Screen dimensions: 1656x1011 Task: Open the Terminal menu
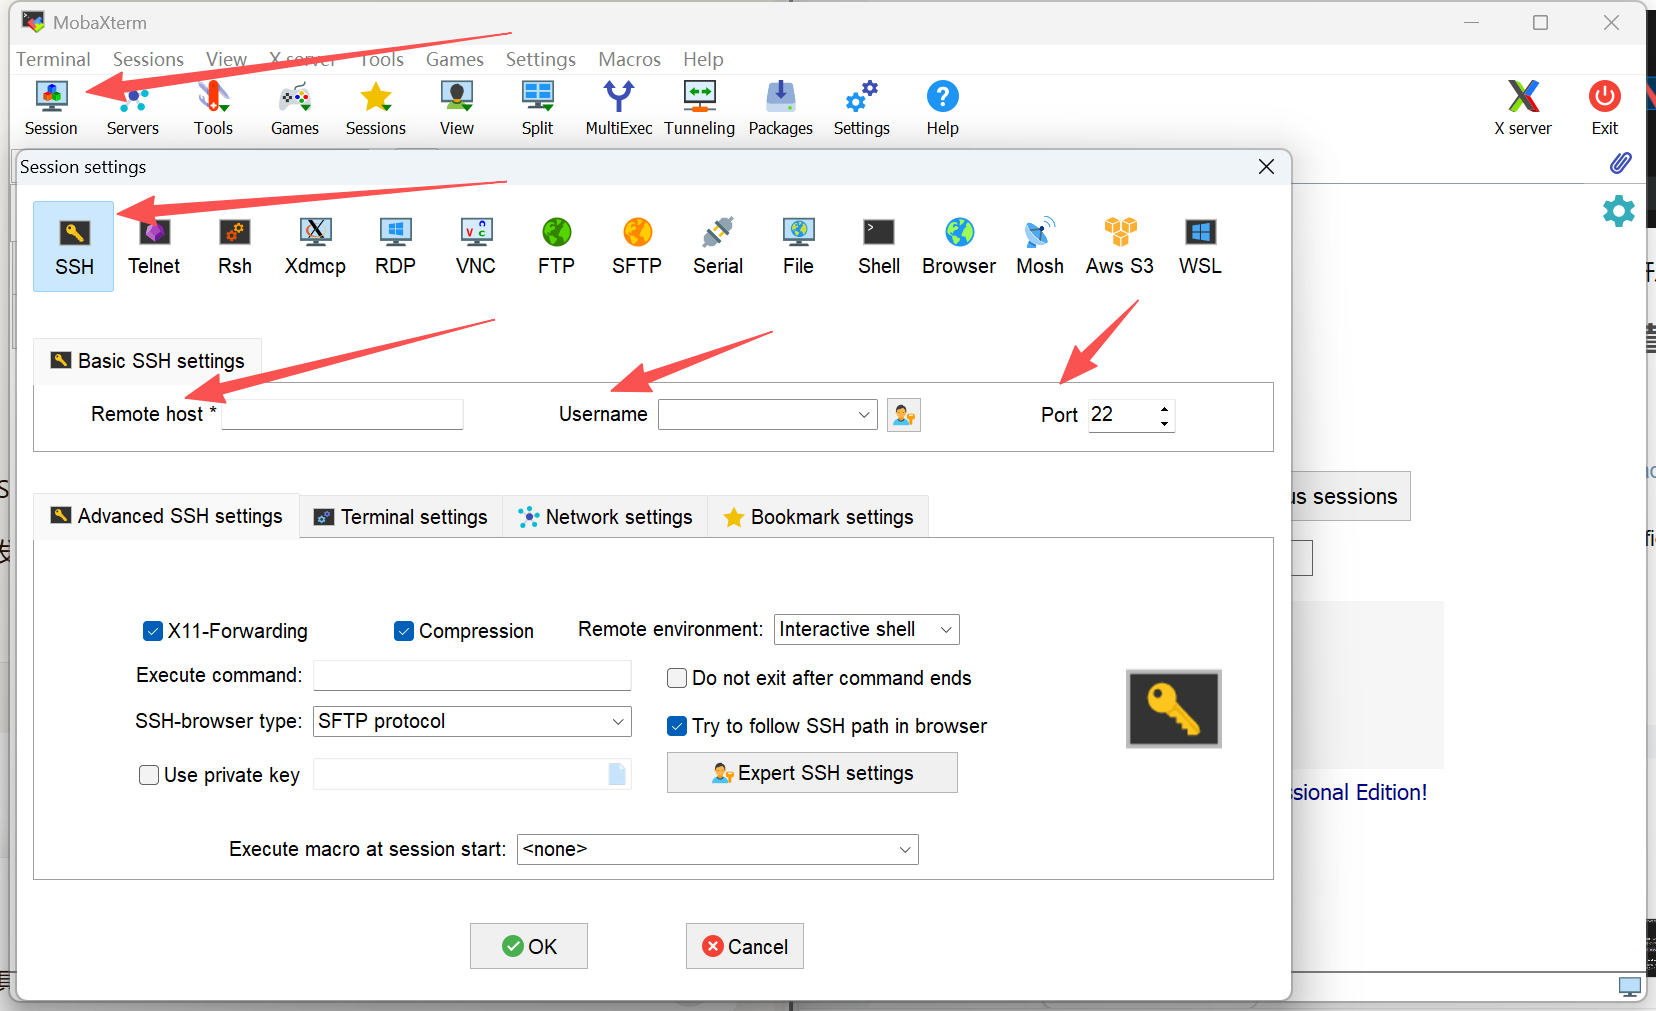pos(53,59)
